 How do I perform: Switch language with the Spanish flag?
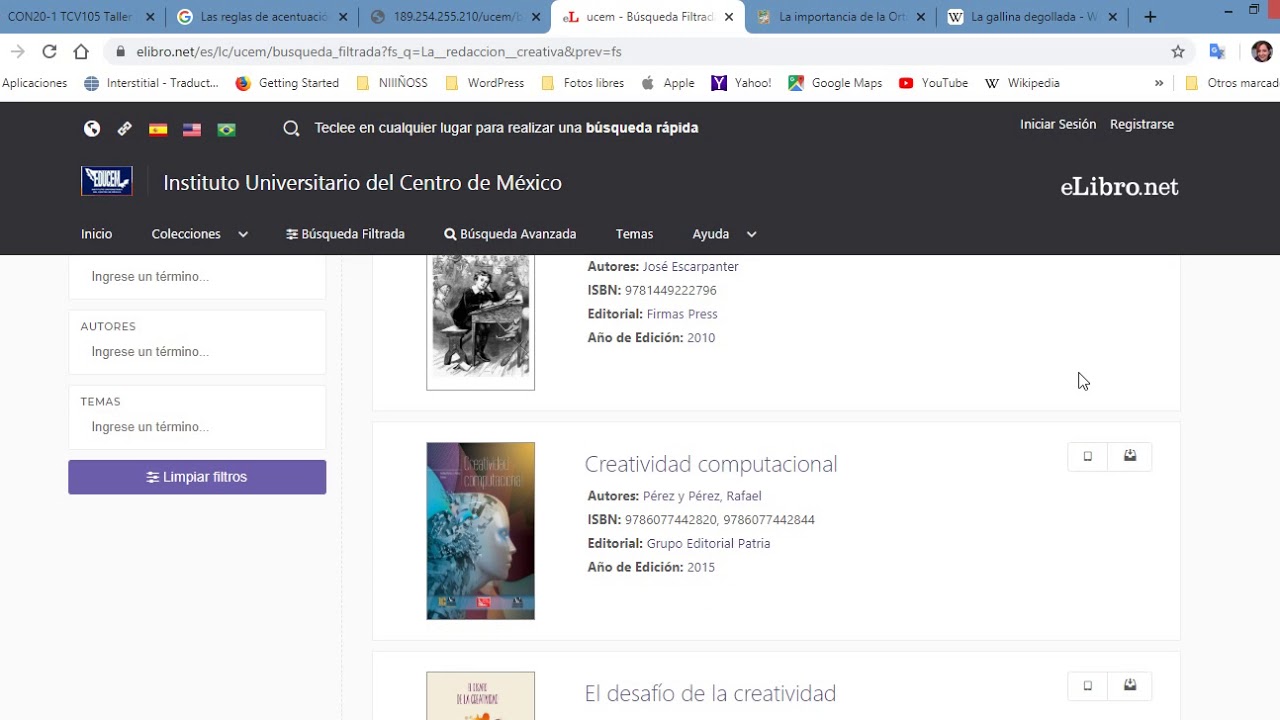click(158, 129)
